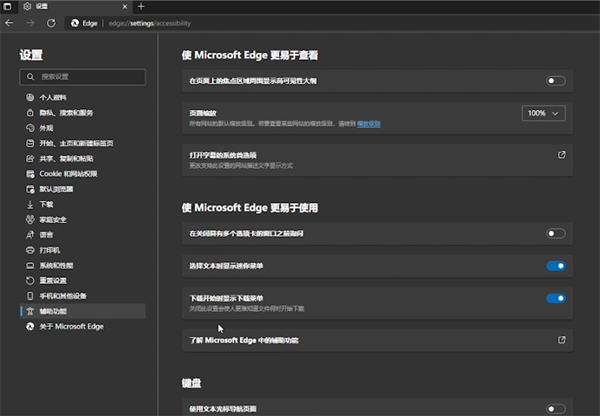Enable 使用文本光标导航页面 switch
Viewport: 600px width, 416px height.
pos(556,409)
